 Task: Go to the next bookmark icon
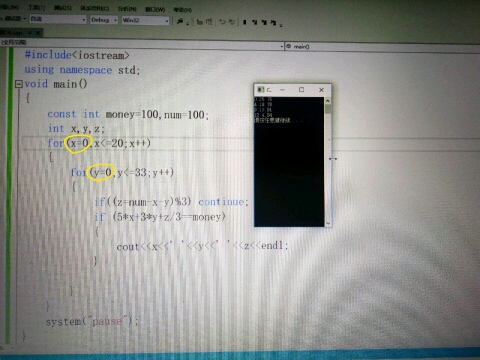point(264,23)
